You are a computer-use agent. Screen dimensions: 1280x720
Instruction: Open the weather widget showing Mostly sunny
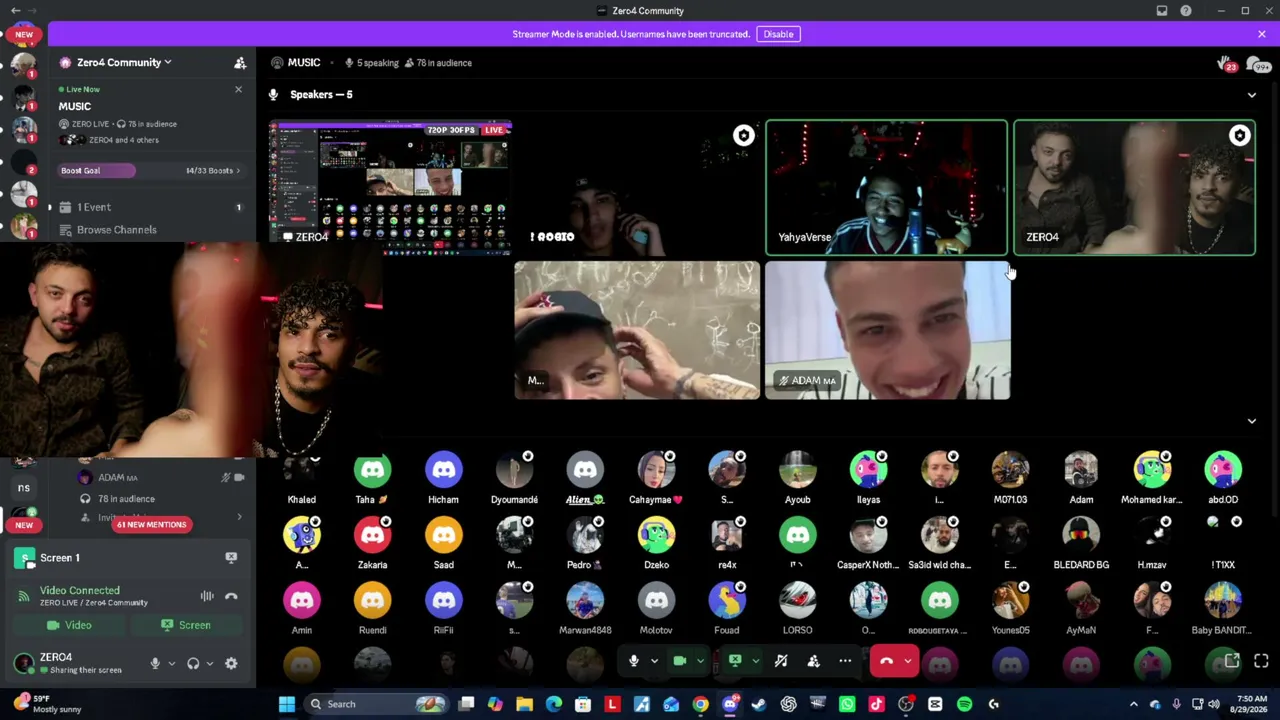(x=46, y=704)
